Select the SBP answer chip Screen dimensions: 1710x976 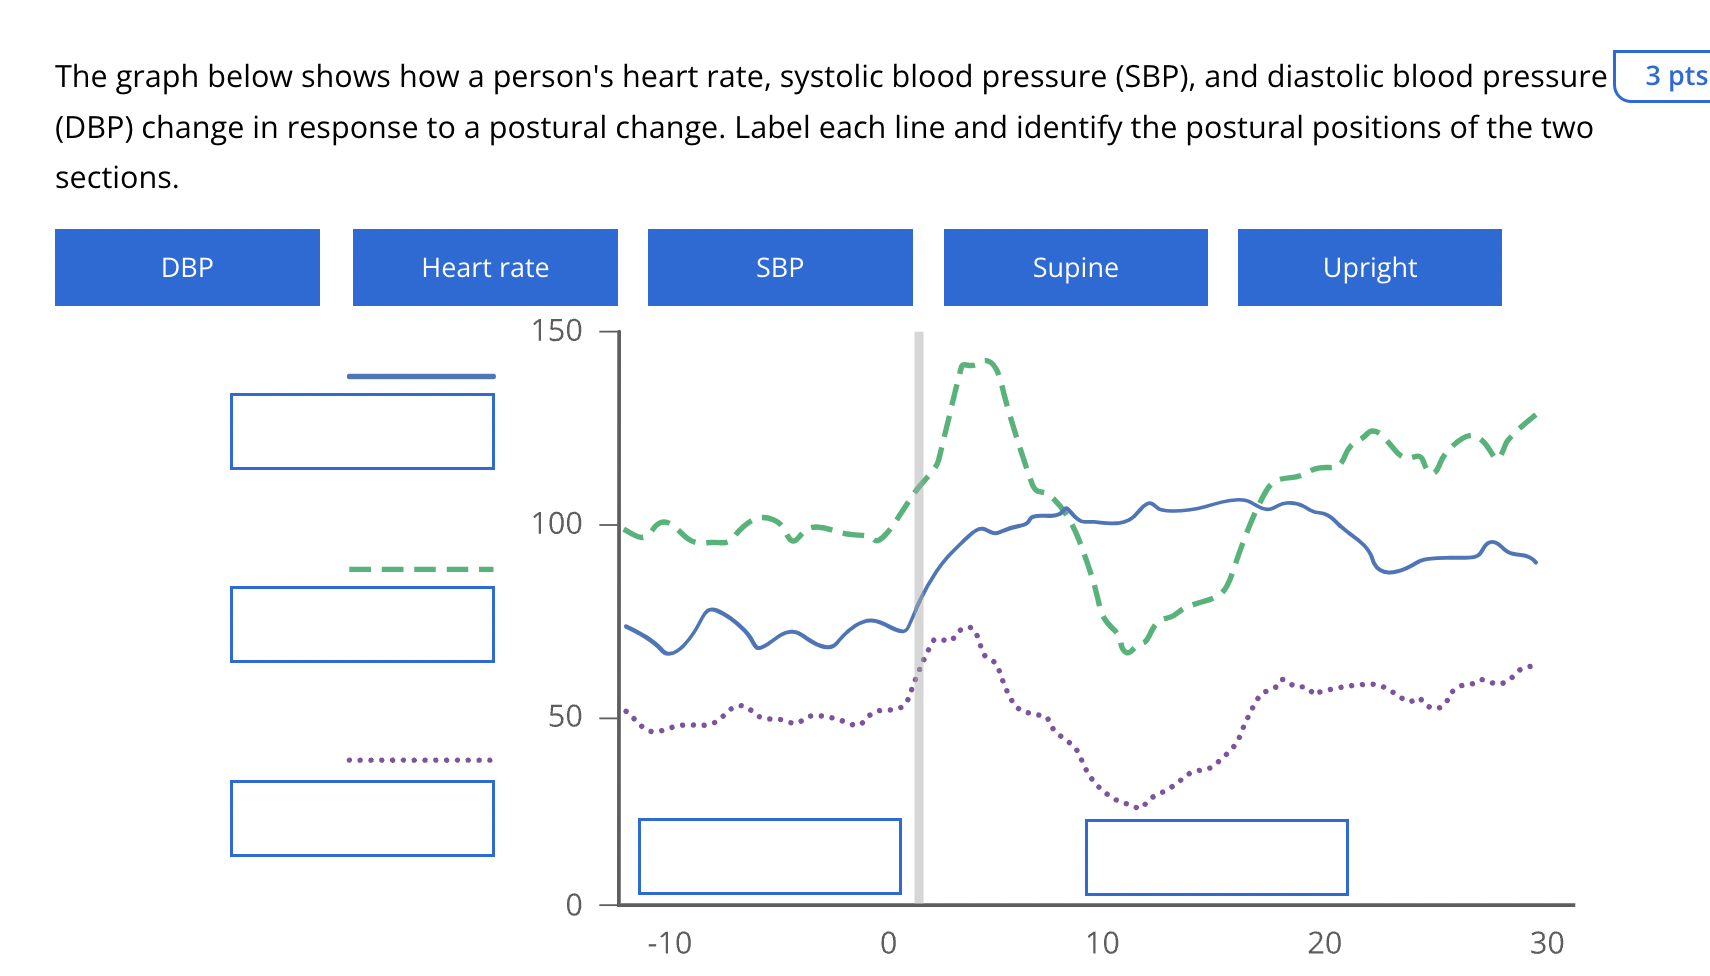click(779, 267)
